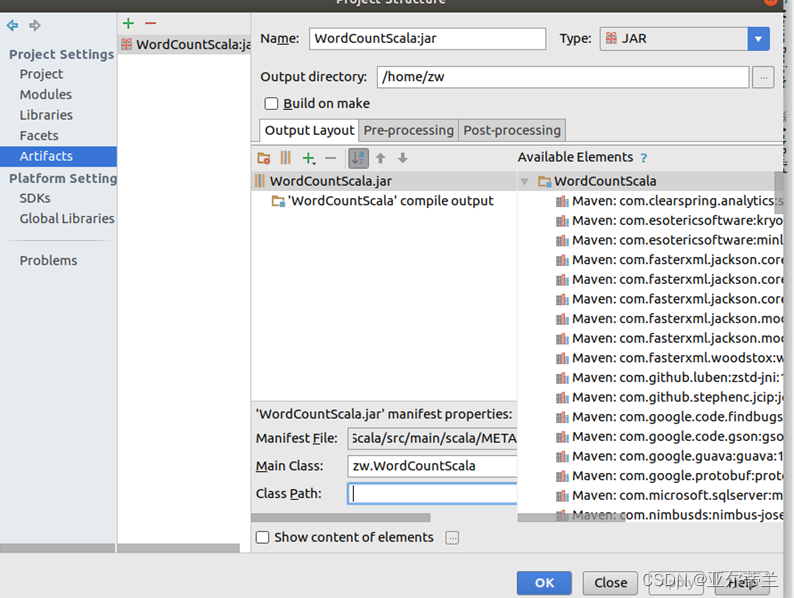
Task: Select Maven: com.github.luben:zstd-jni library
Action: pyautogui.click(x=669, y=378)
